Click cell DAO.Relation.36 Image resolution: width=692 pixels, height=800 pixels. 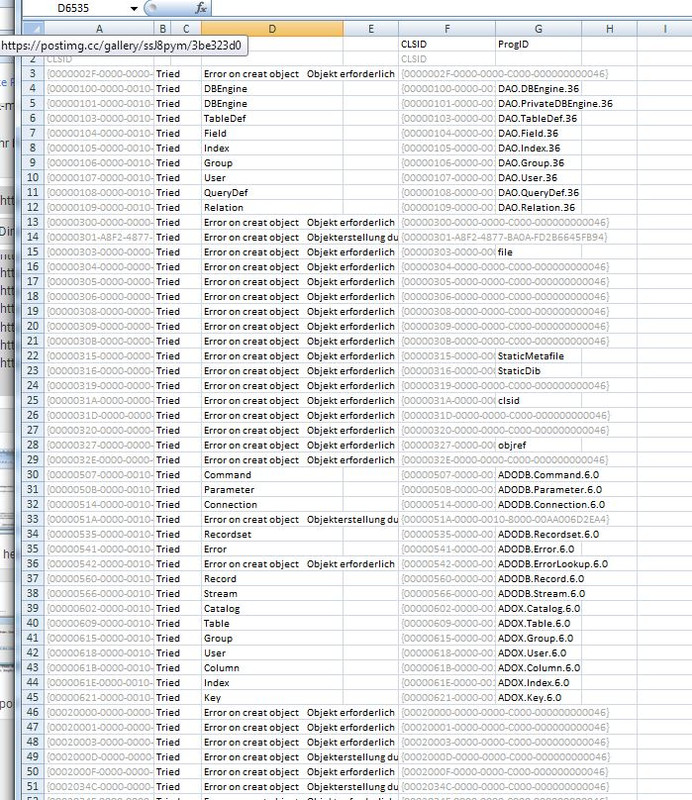[x=538, y=208]
